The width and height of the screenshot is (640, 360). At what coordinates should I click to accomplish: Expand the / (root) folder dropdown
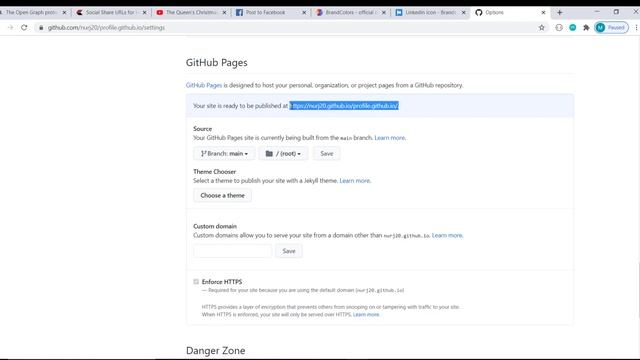[x=283, y=153]
